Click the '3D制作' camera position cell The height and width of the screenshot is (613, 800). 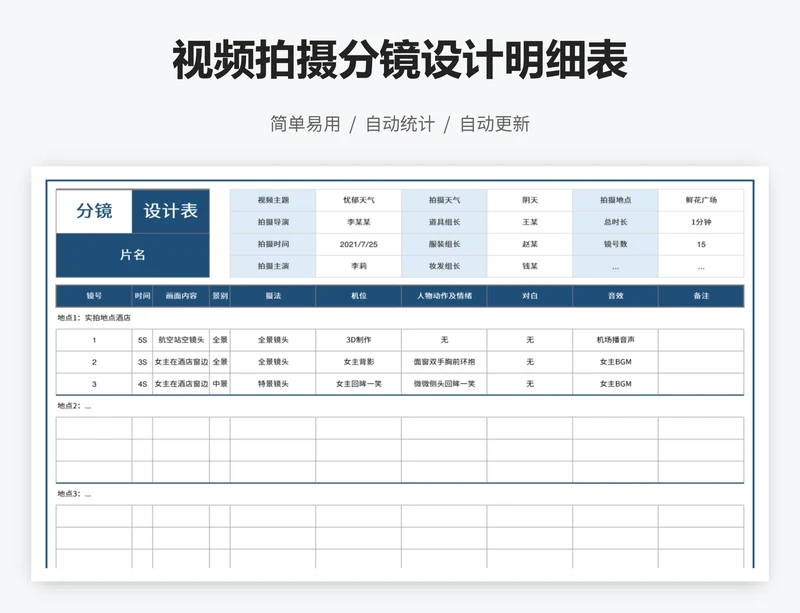pyautogui.click(x=359, y=340)
